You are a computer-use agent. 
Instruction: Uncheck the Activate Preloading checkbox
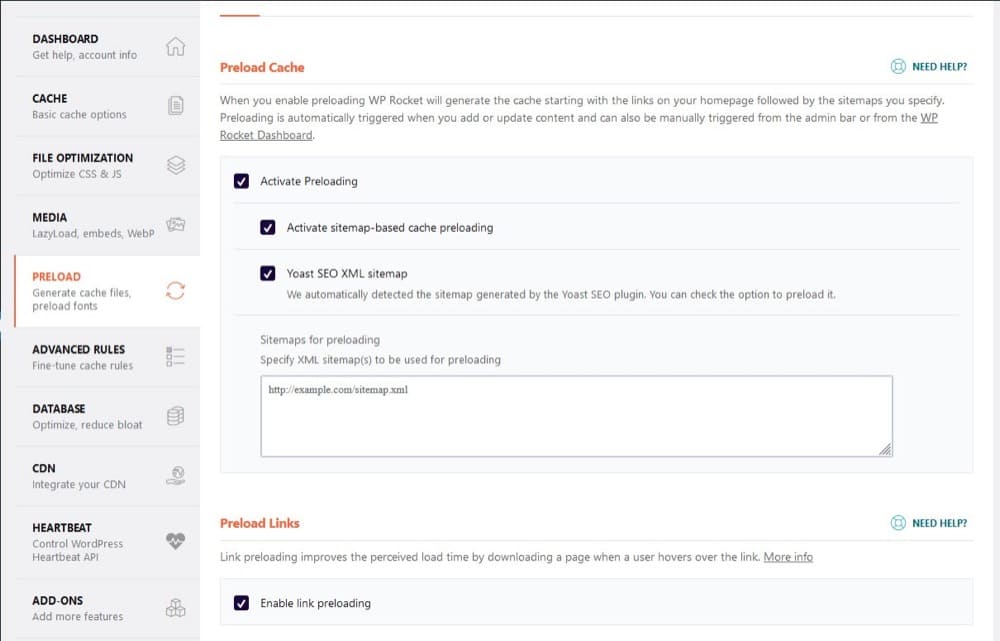point(241,182)
